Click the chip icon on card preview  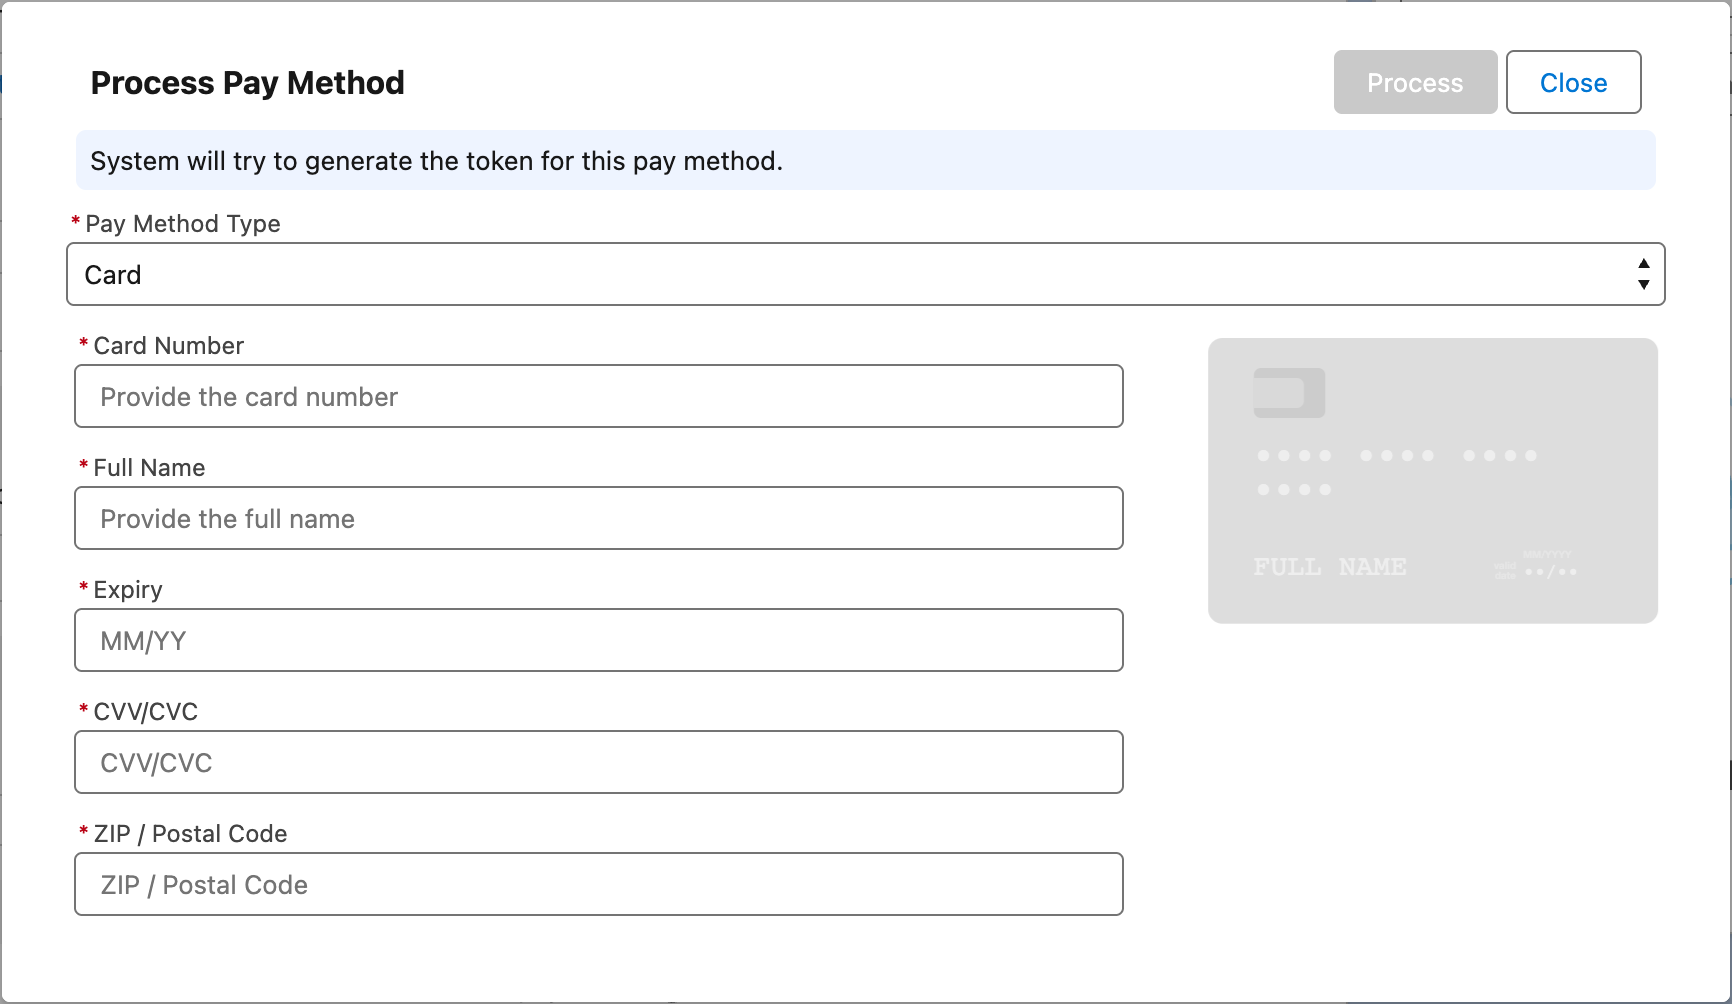tap(1289, 393)
